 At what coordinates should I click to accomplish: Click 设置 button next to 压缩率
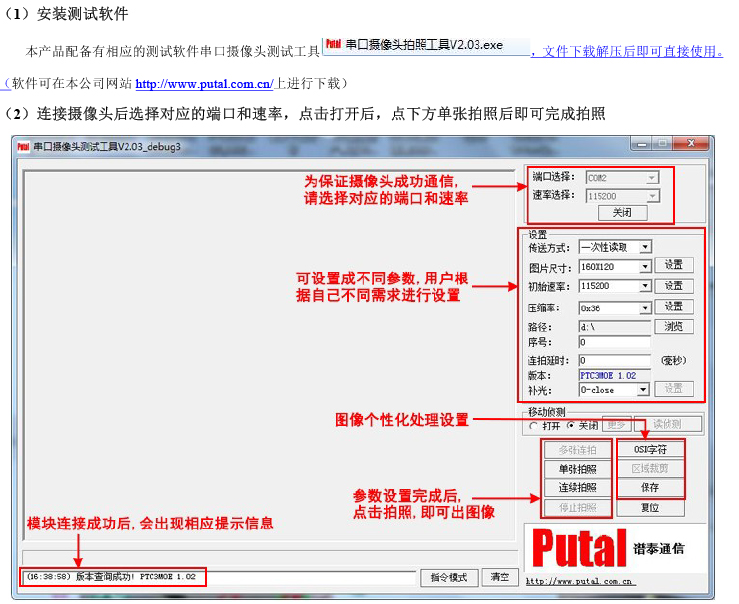pos(674,306)
